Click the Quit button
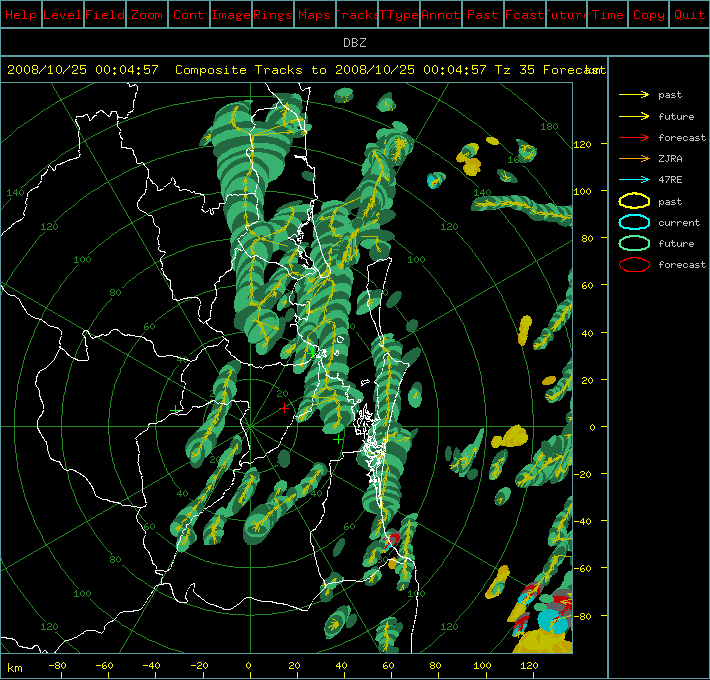This screenshot has width=710, height=680. 688,15
